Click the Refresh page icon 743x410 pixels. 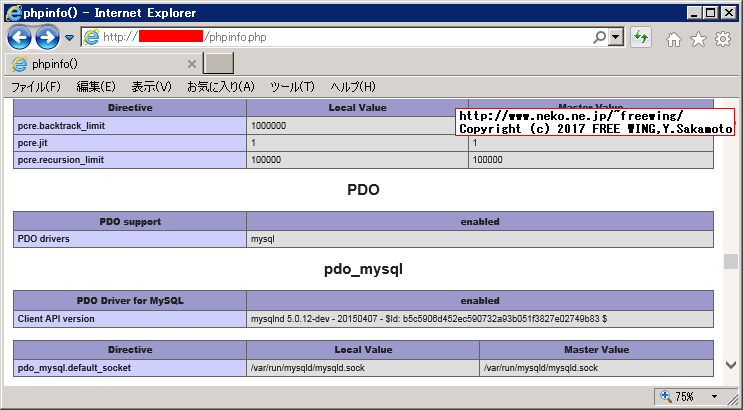point(641,38)
